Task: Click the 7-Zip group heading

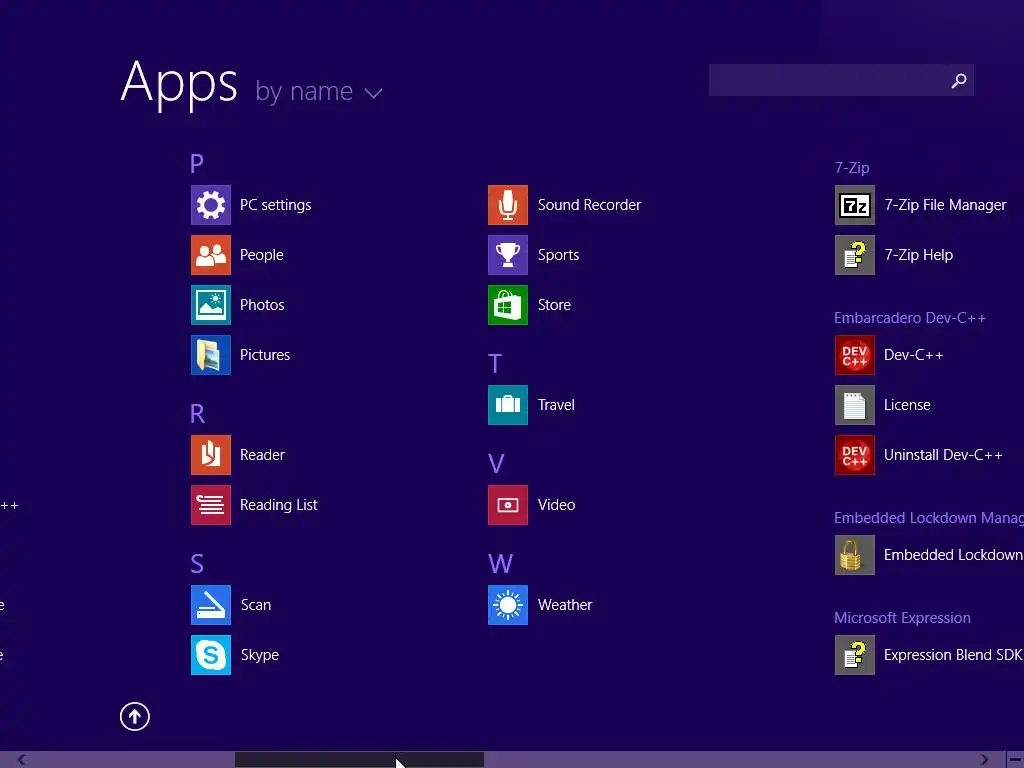Action: pos(852,168)
